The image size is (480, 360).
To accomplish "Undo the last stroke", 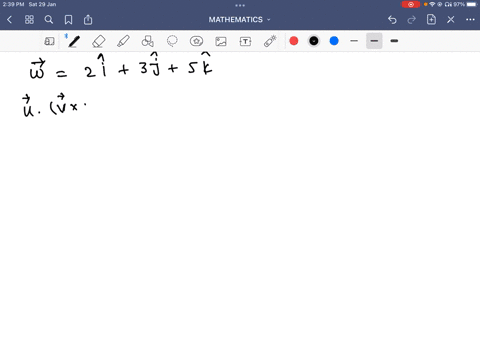I will point(392,20).
